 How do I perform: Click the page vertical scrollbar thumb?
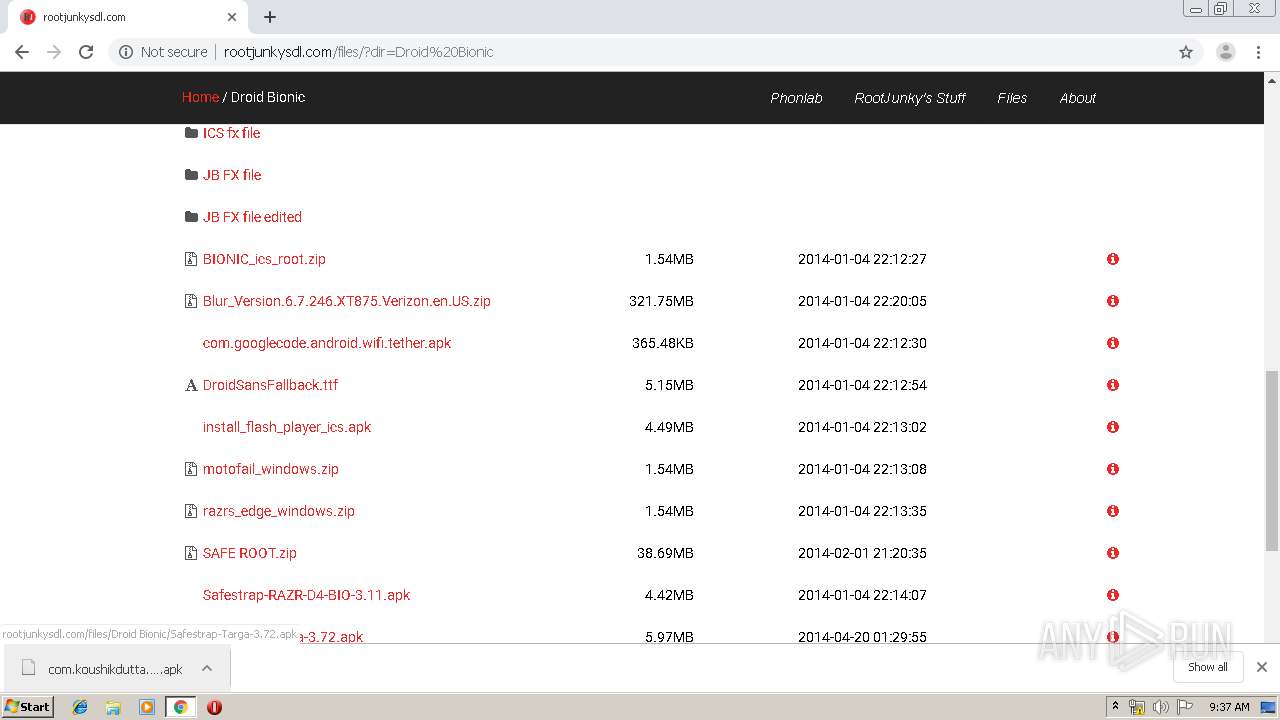click(x=1272, y=460)
